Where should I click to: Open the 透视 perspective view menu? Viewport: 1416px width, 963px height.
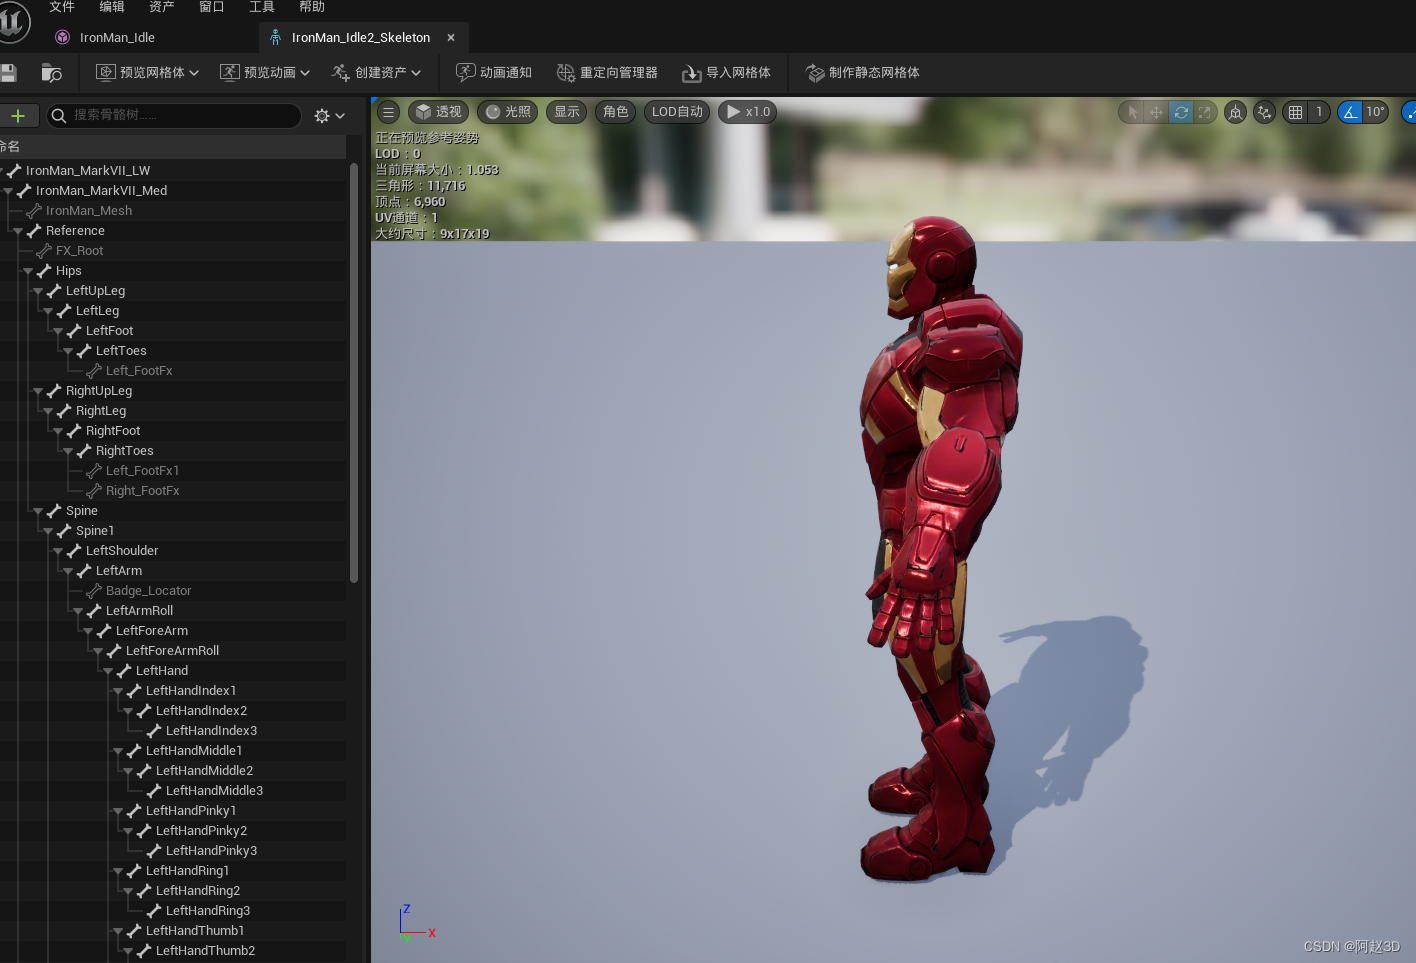click(438, 112)
